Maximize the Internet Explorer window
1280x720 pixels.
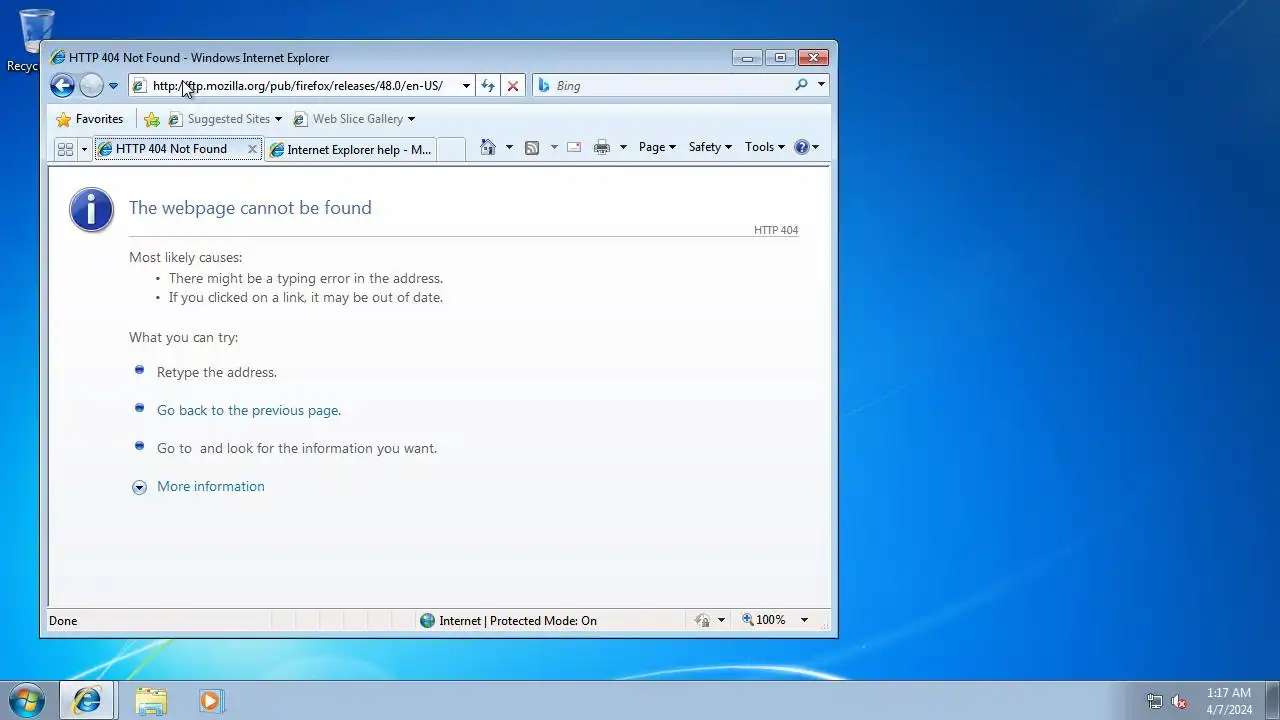point(780,58)
